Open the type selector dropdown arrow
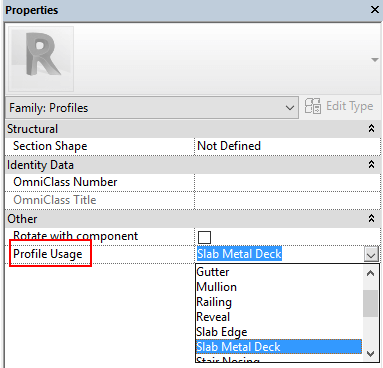 (x=375, y=60)
